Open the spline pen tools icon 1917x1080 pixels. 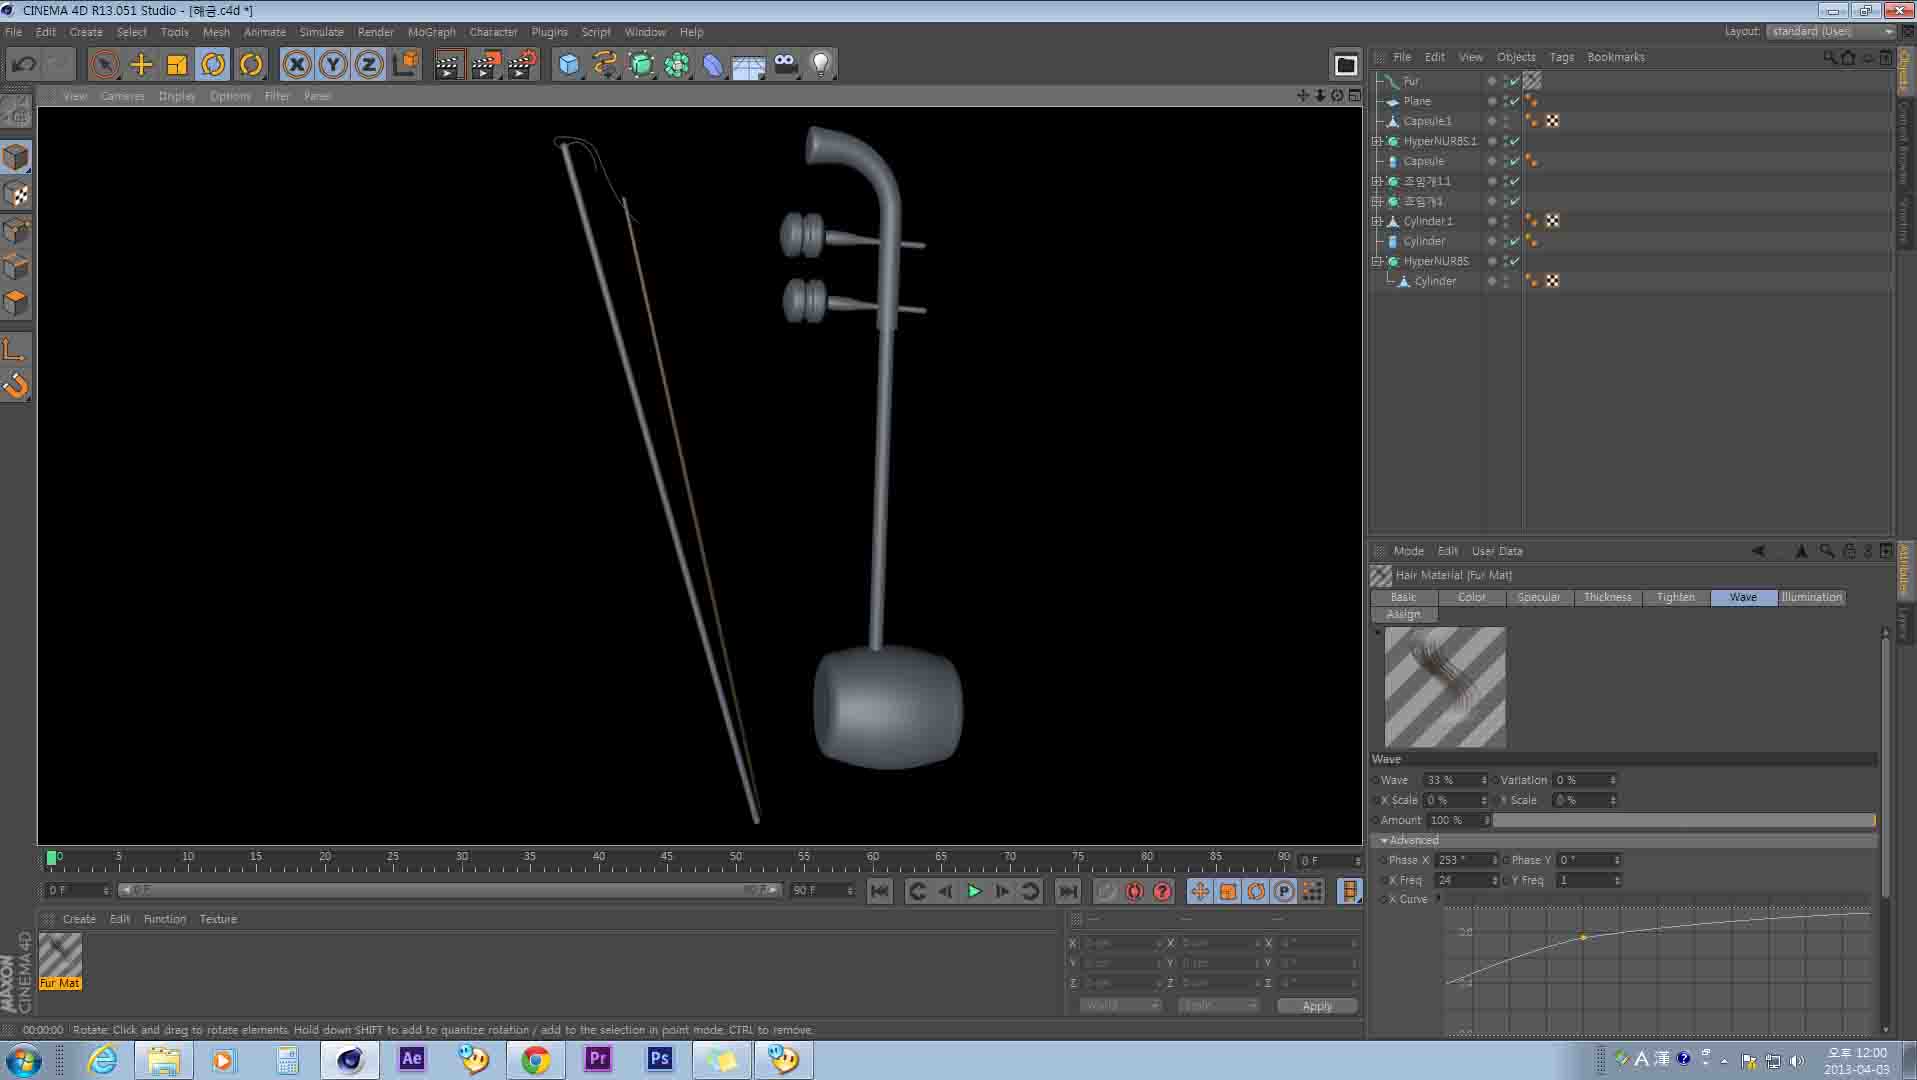(605, 65)
